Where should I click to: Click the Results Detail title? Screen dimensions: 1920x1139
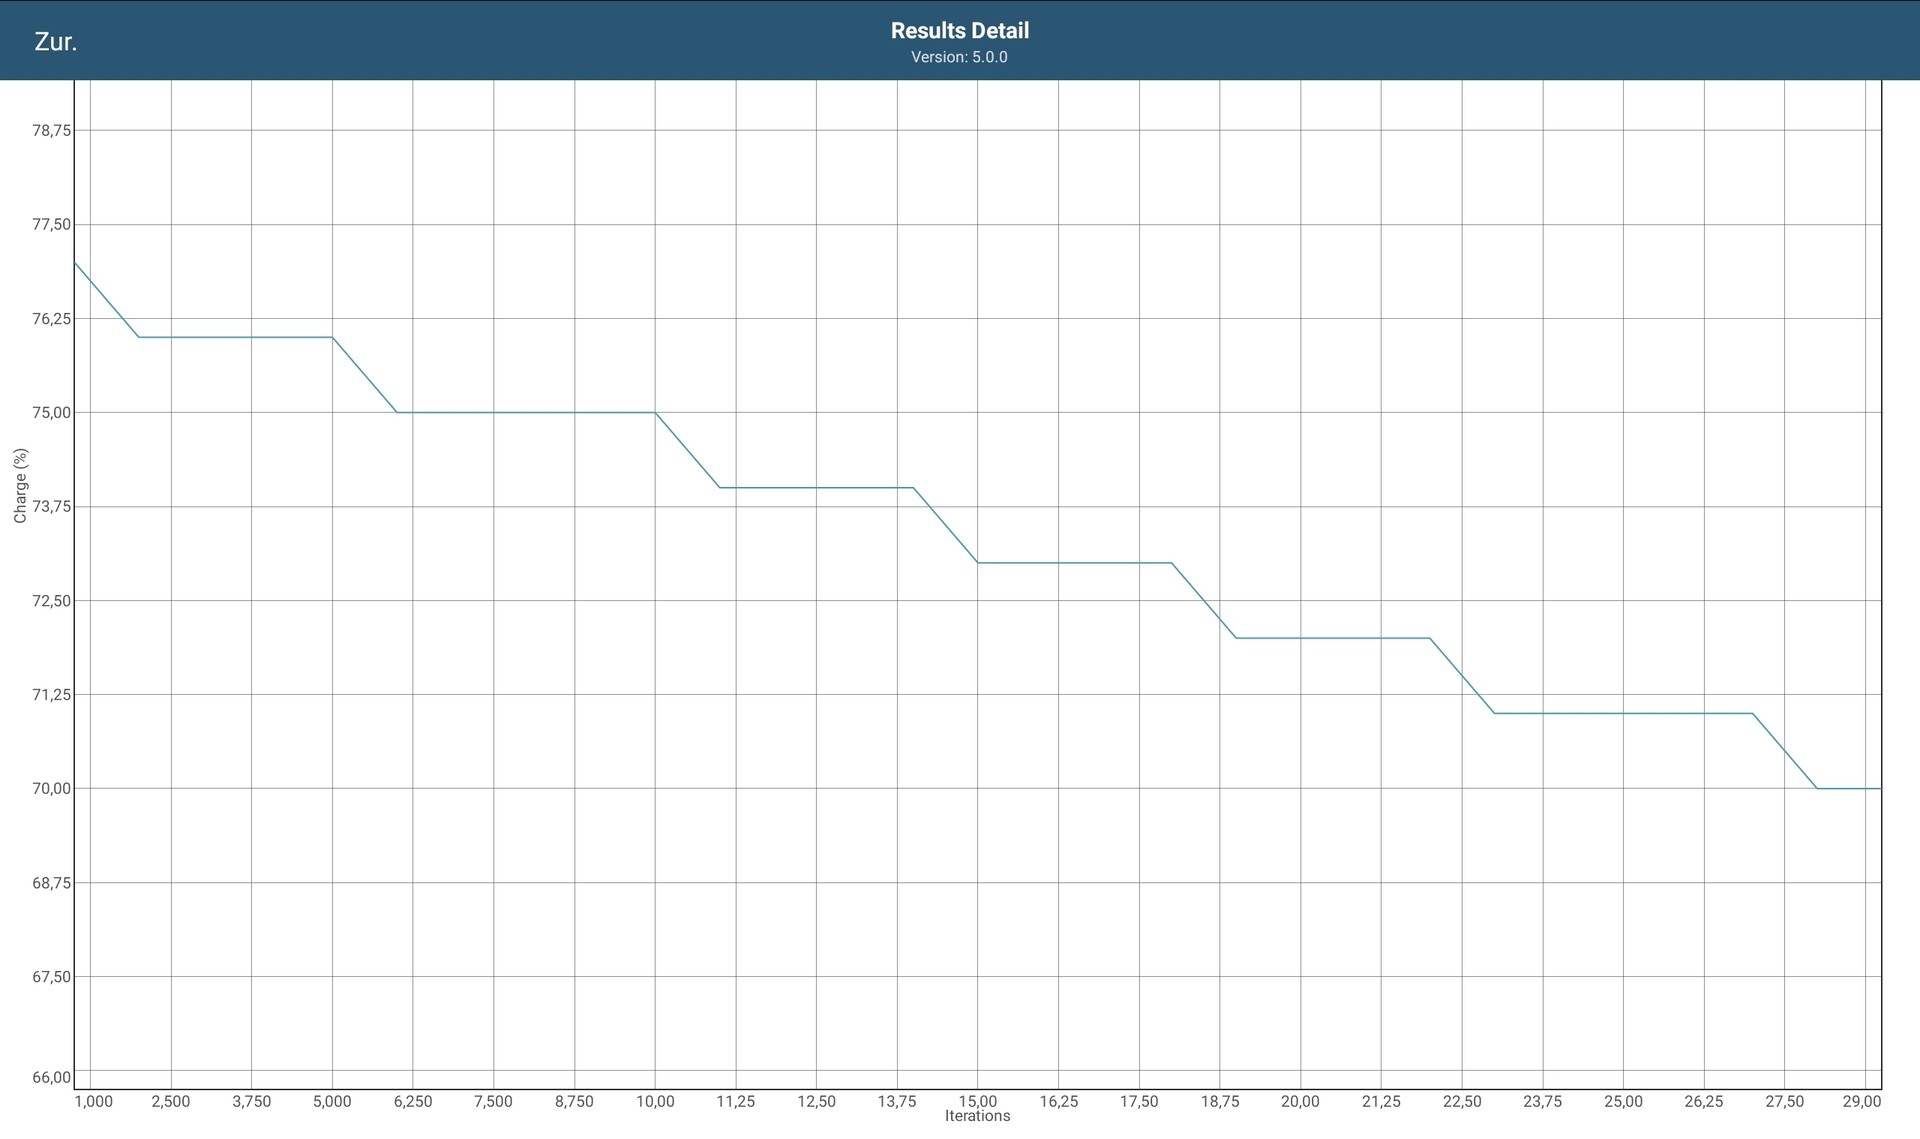tap(959, 30)
